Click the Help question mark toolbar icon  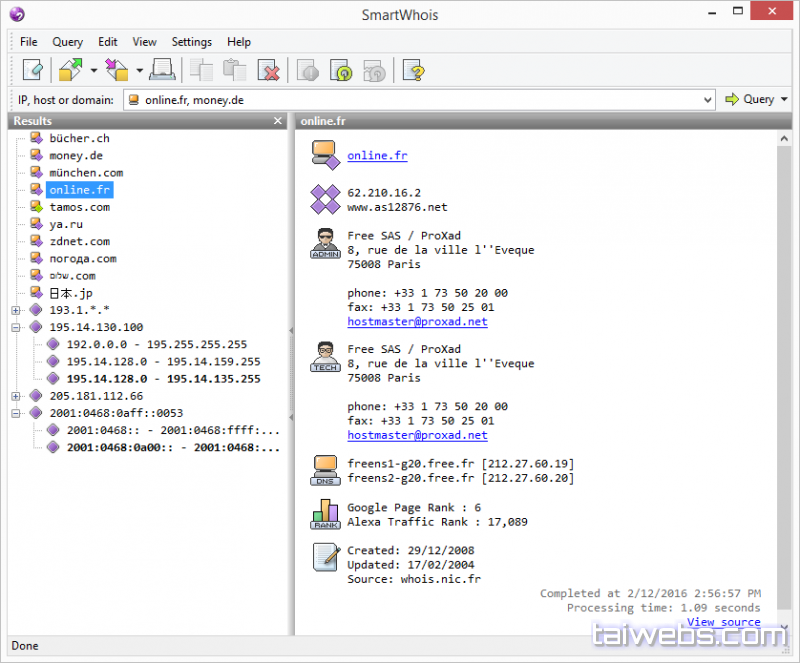[x=413, y=70]
